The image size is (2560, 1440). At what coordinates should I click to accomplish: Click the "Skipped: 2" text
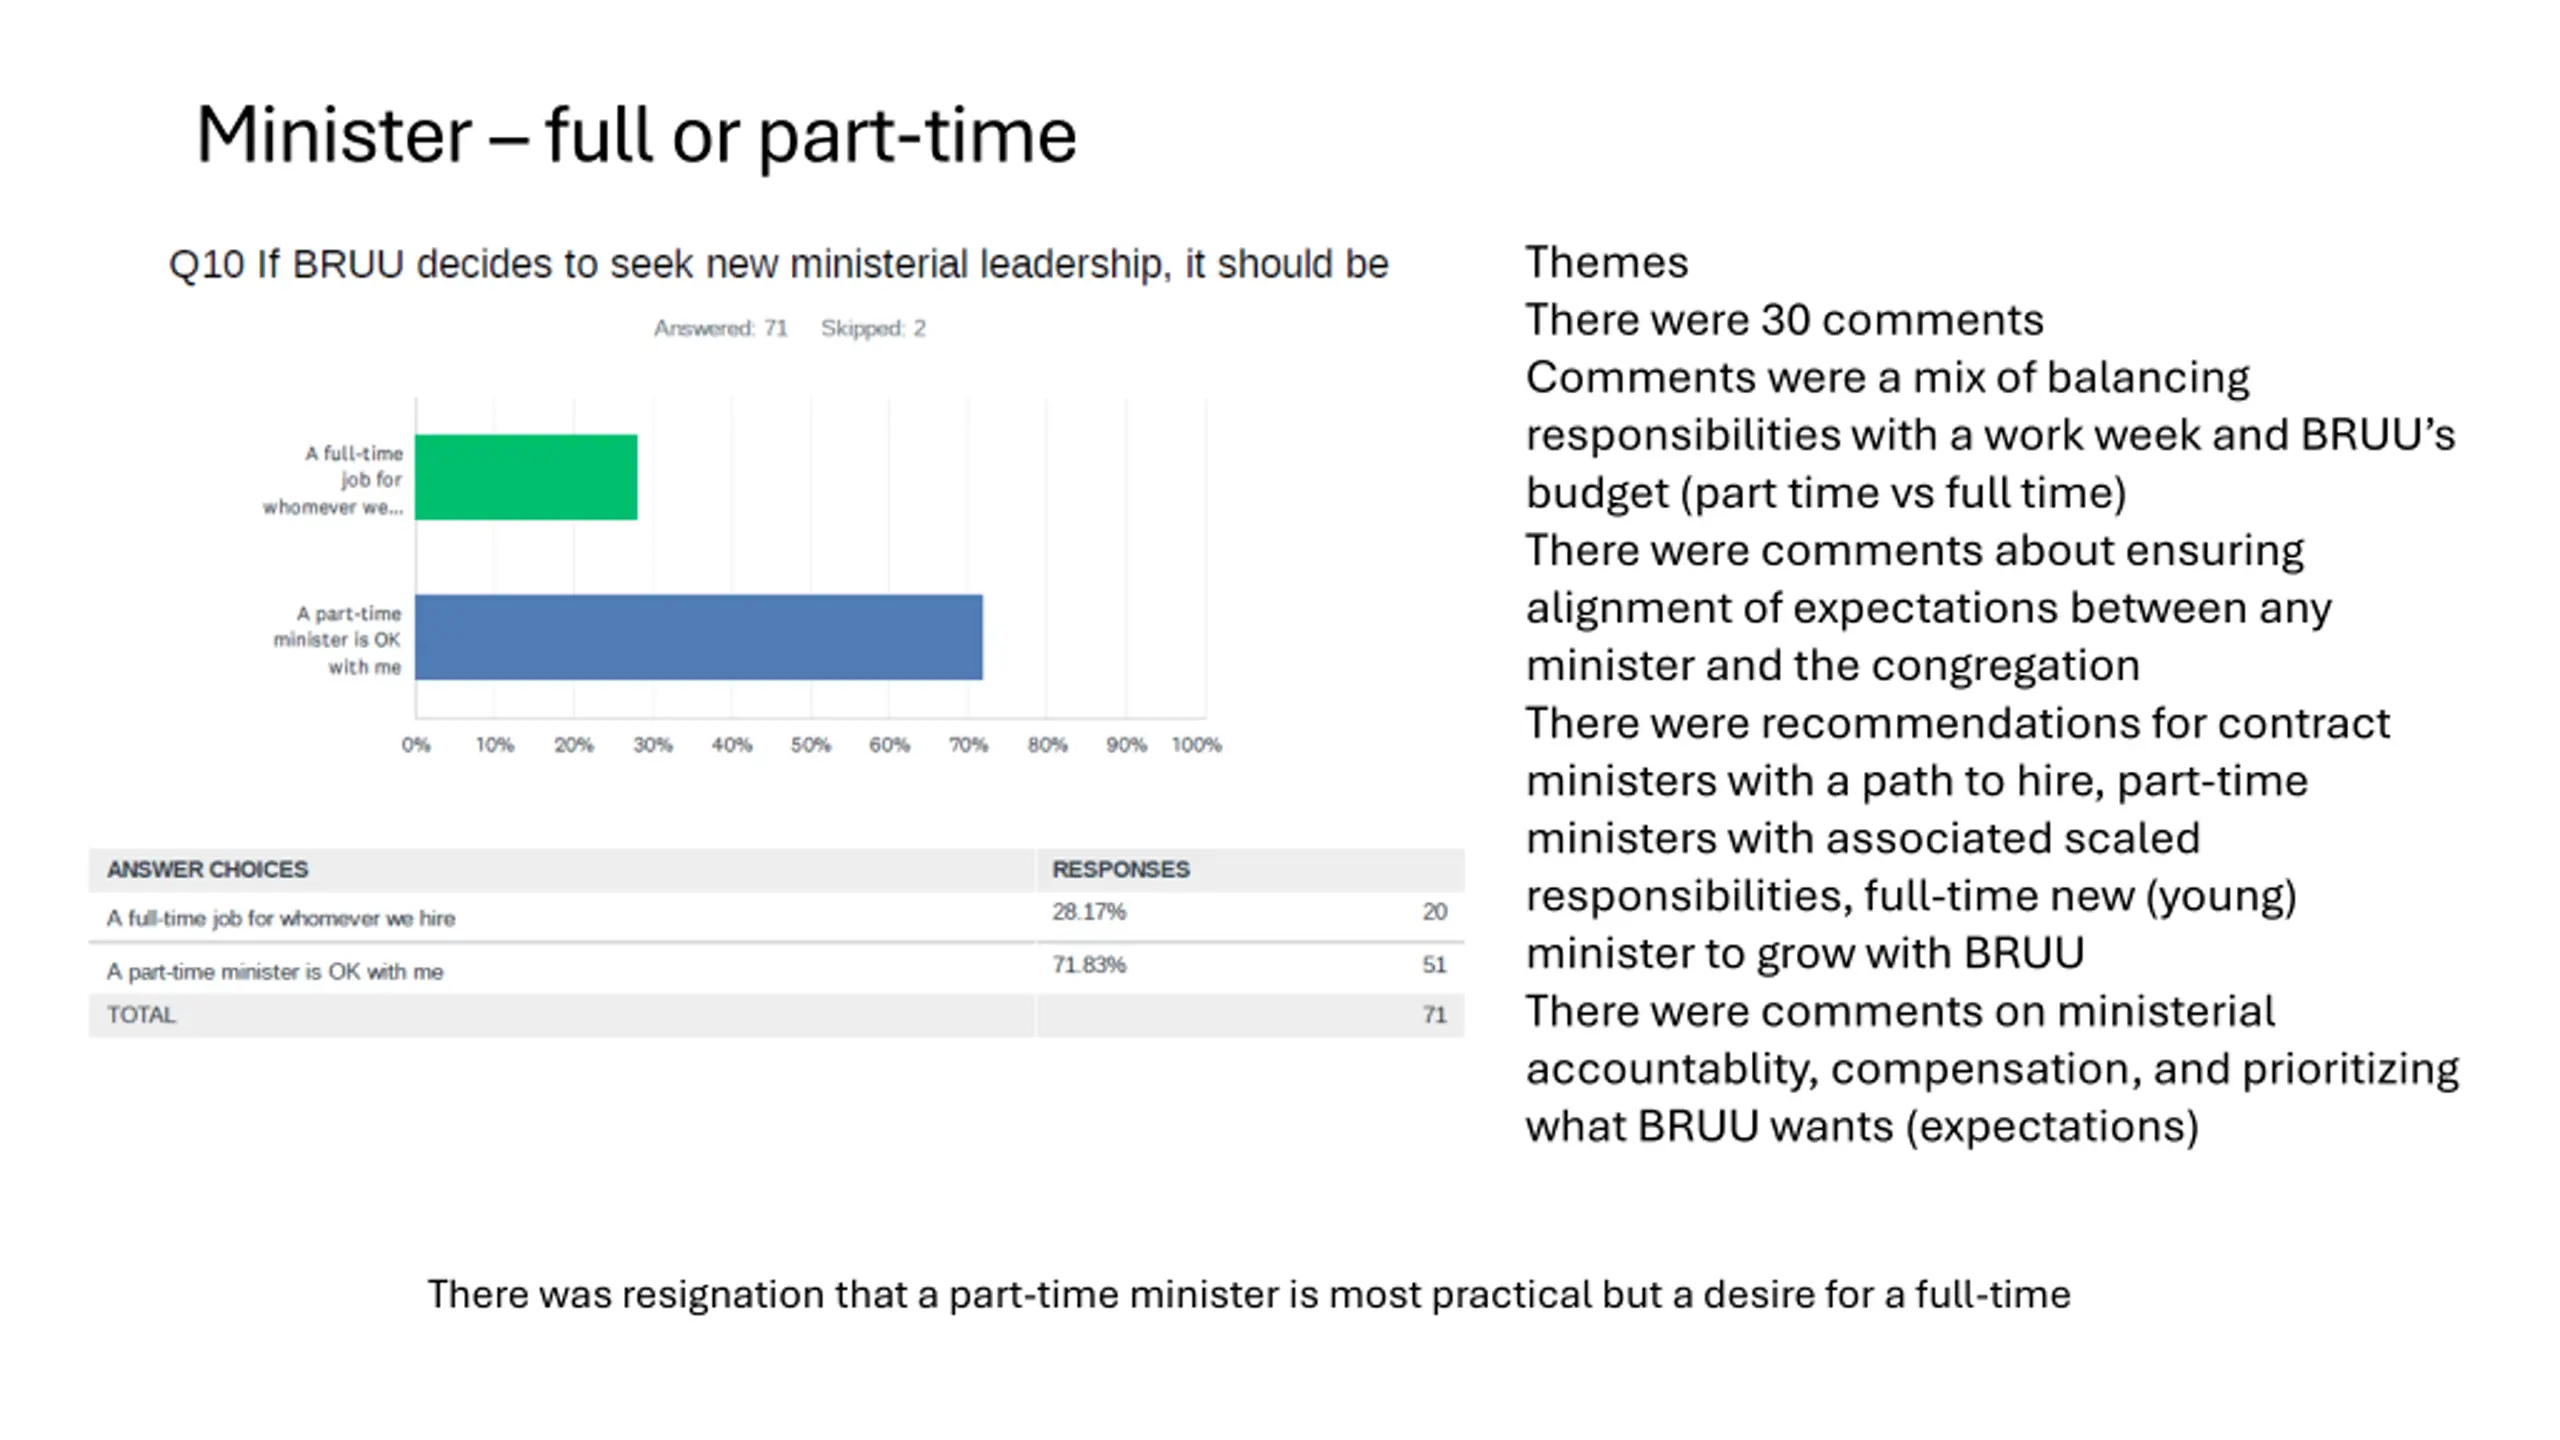[x=873, y=329]
